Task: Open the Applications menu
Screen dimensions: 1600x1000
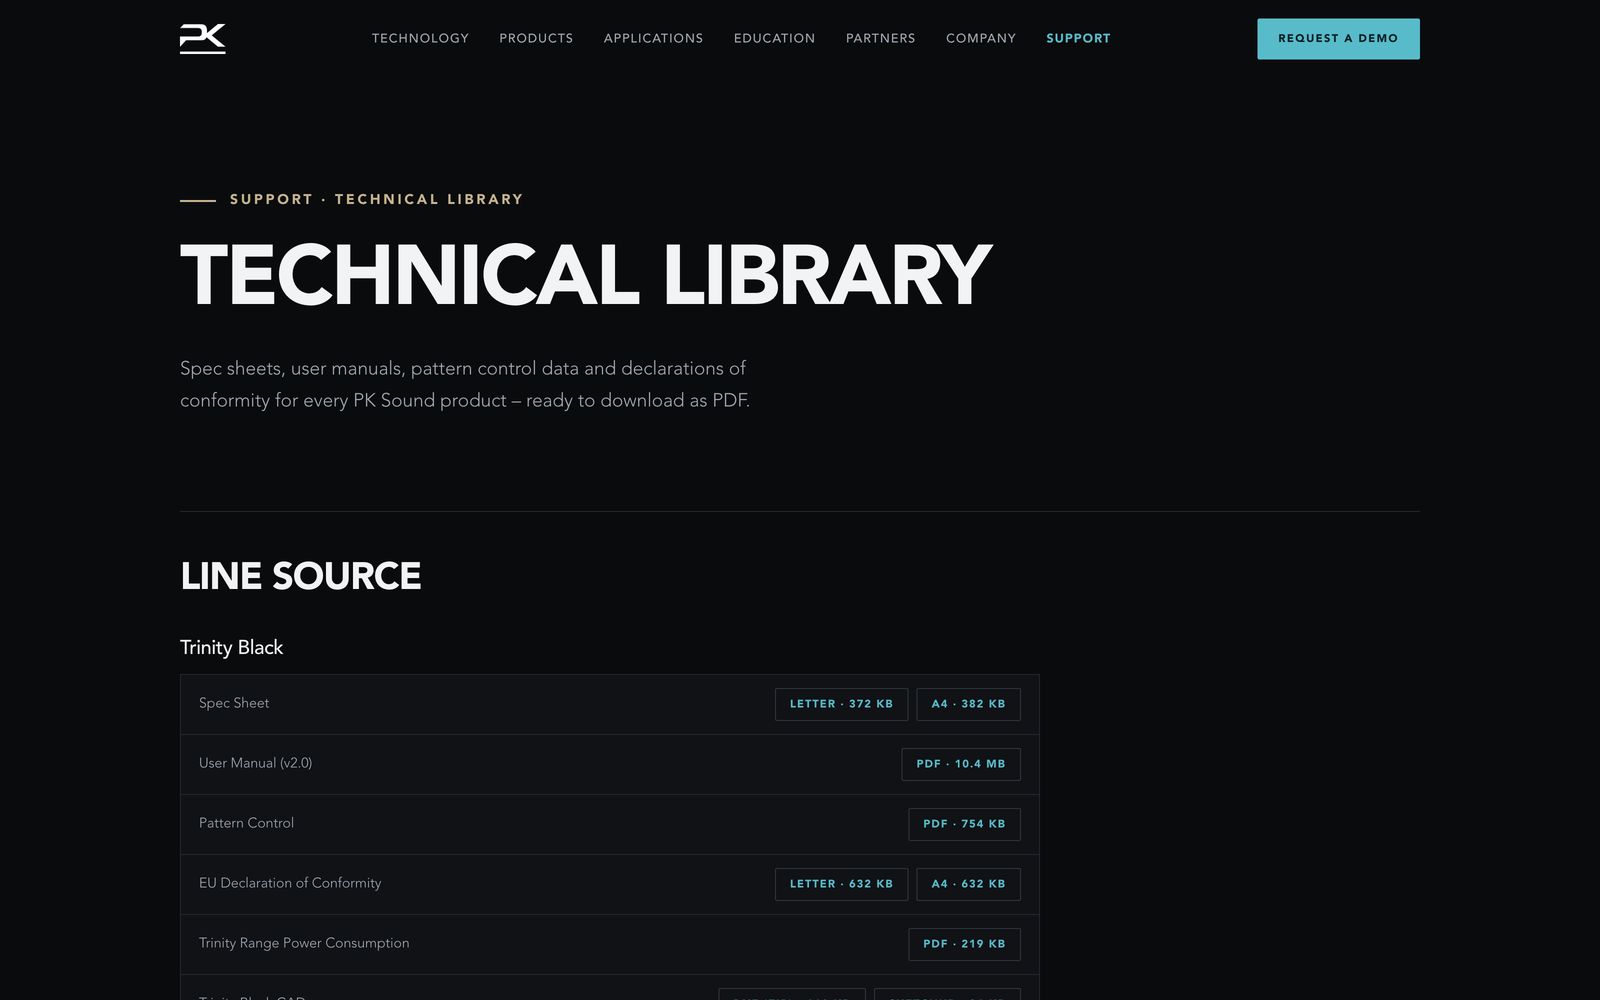Action: point(653,38)
